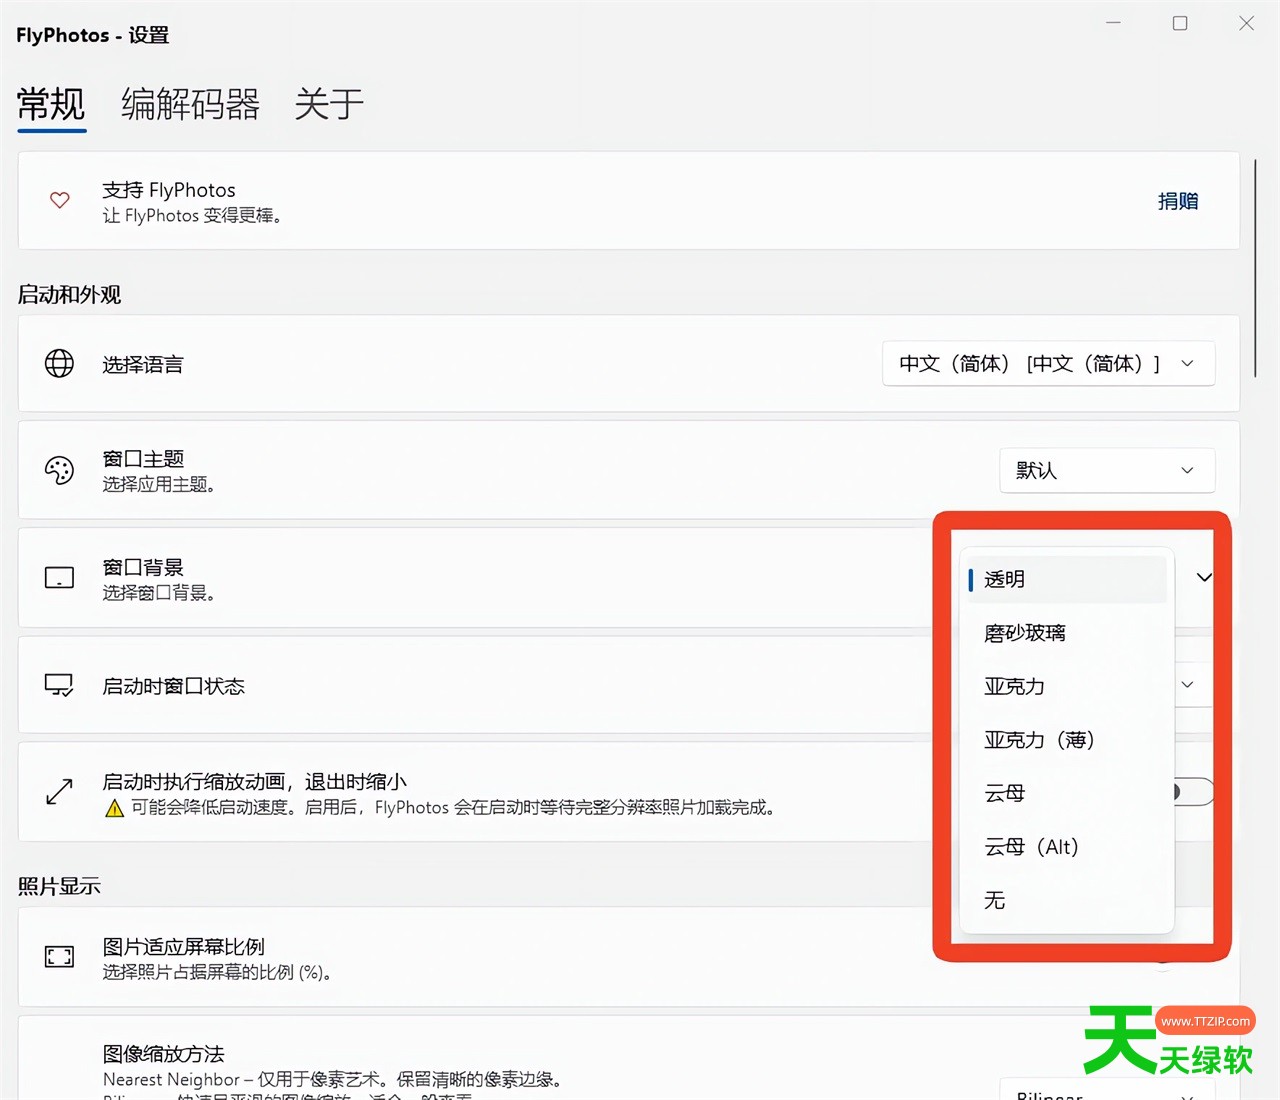Minimize the FlyPhotos settings window

click(1113, 23)
